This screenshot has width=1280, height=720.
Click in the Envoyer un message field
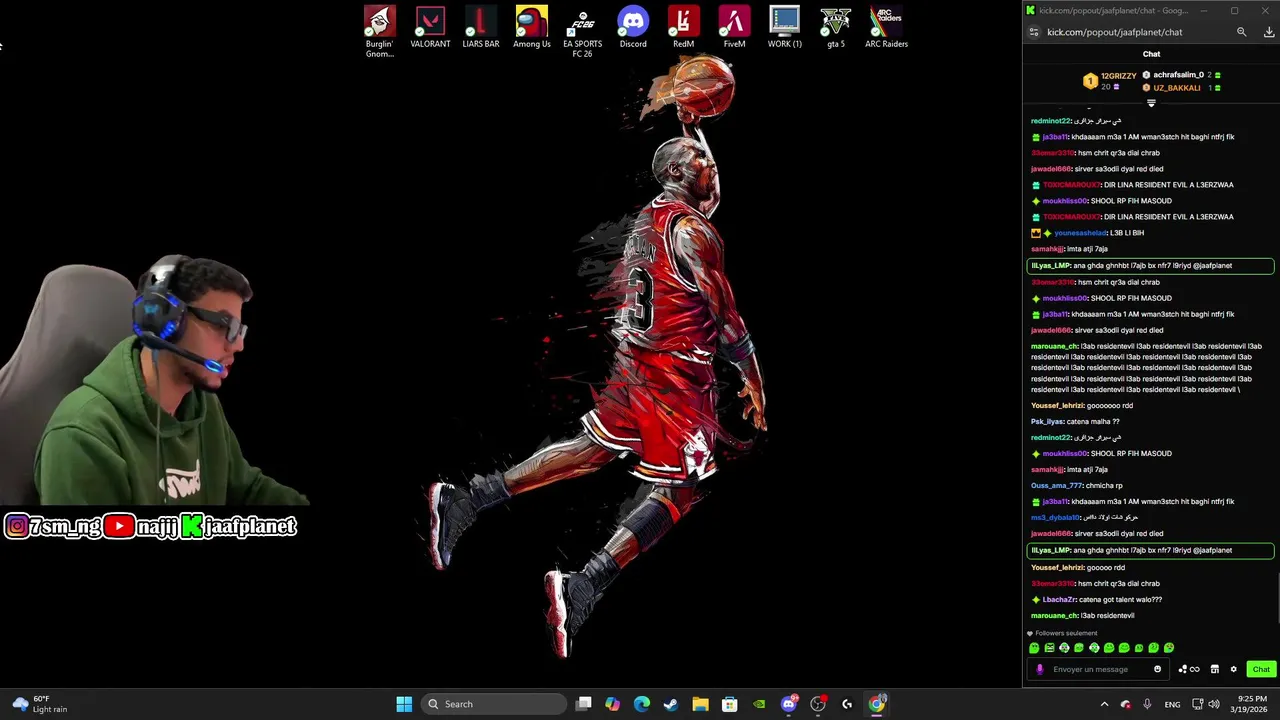[1100, 669]
